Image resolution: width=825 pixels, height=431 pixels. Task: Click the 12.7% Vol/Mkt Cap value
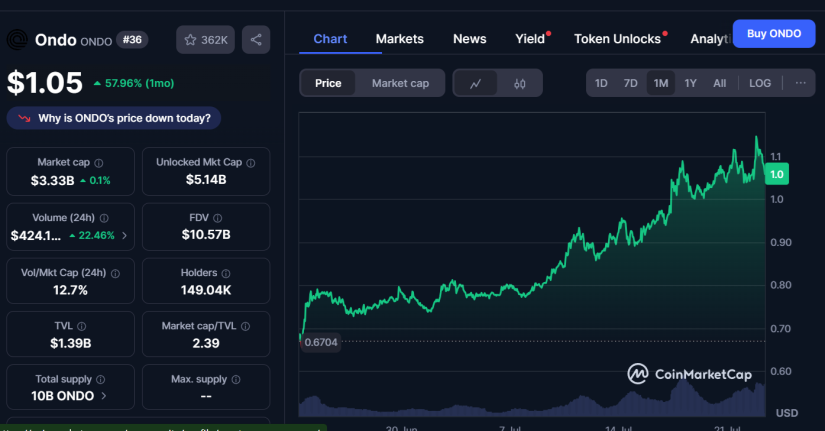(71, 290)
